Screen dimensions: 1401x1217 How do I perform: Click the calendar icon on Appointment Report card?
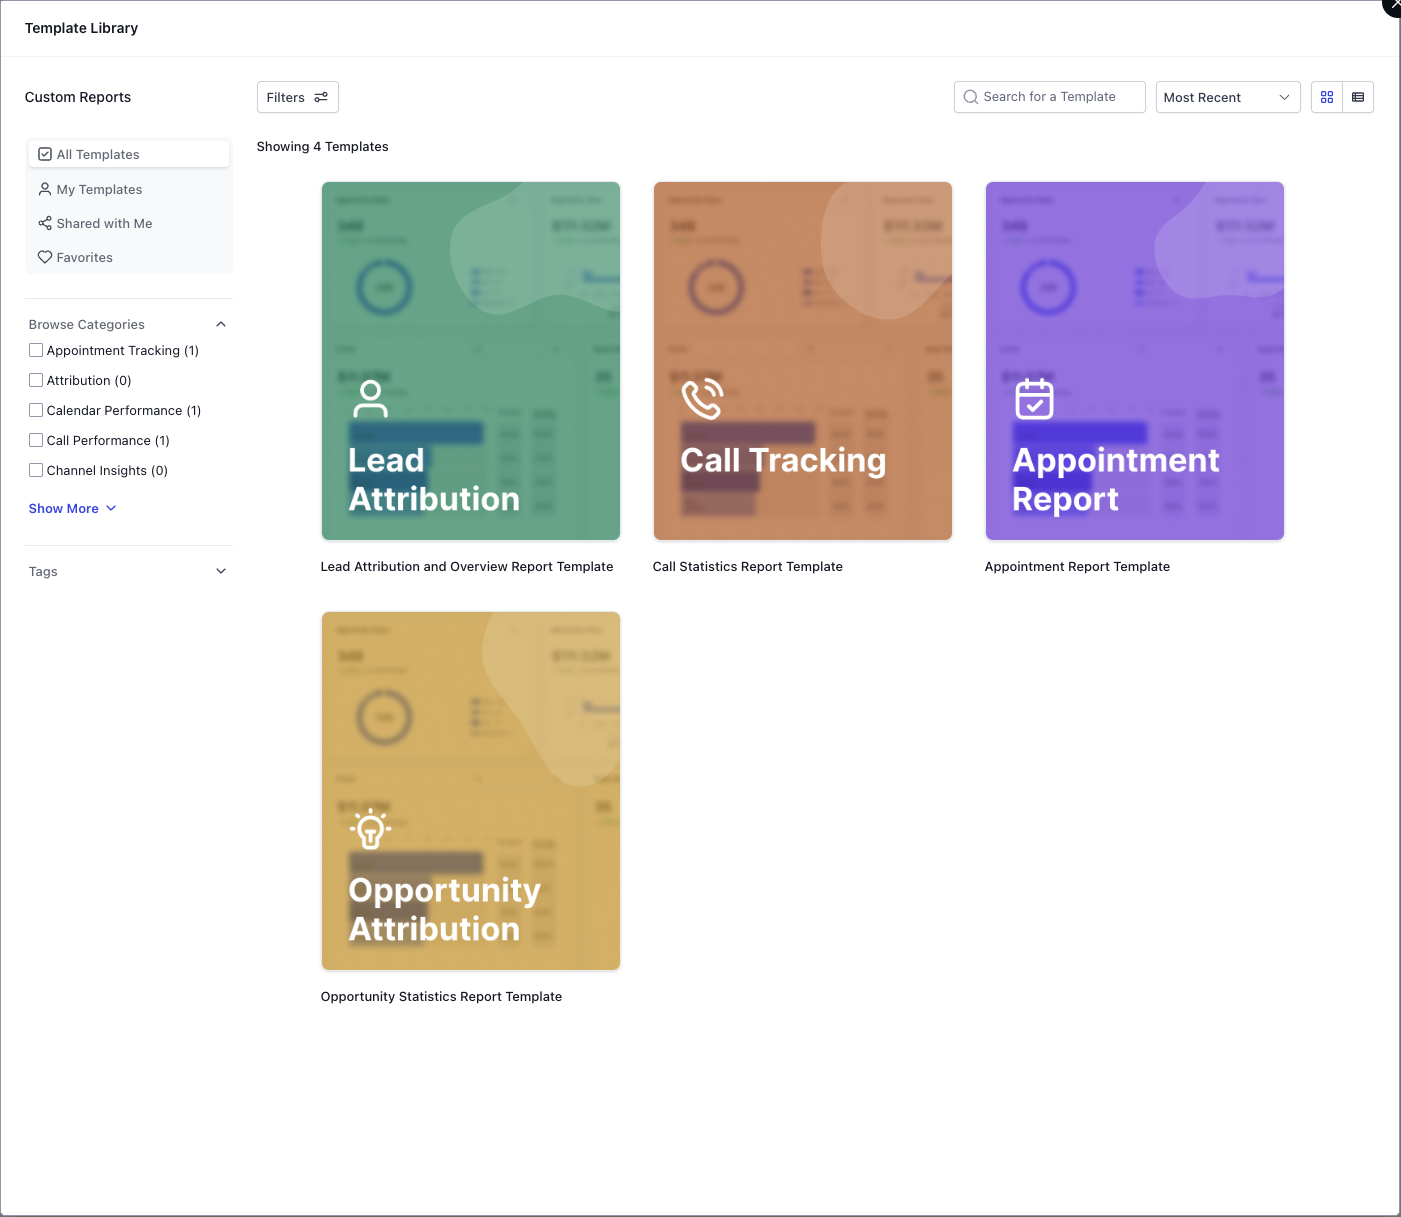click(1034, 399)
